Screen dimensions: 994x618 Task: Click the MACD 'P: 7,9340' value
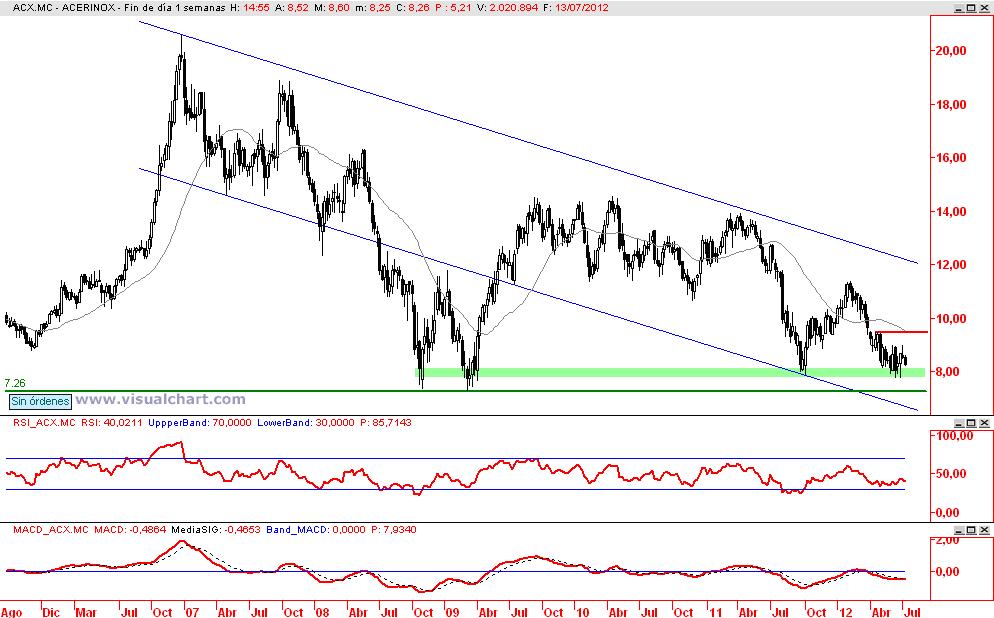coord(394,529)
